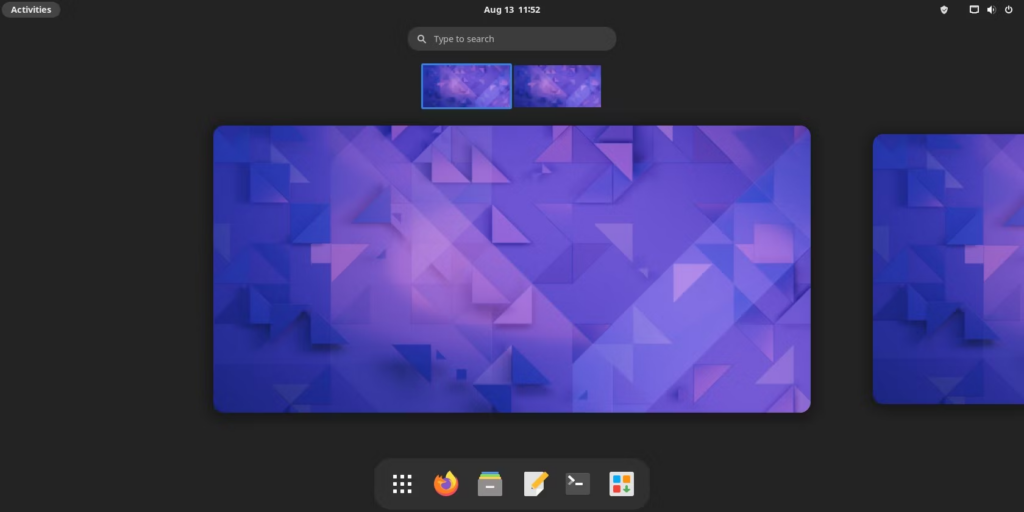Launch the Text Editor from the dash
The height and width of the screenshot is (512, 1024).
(x=534, y=484)
